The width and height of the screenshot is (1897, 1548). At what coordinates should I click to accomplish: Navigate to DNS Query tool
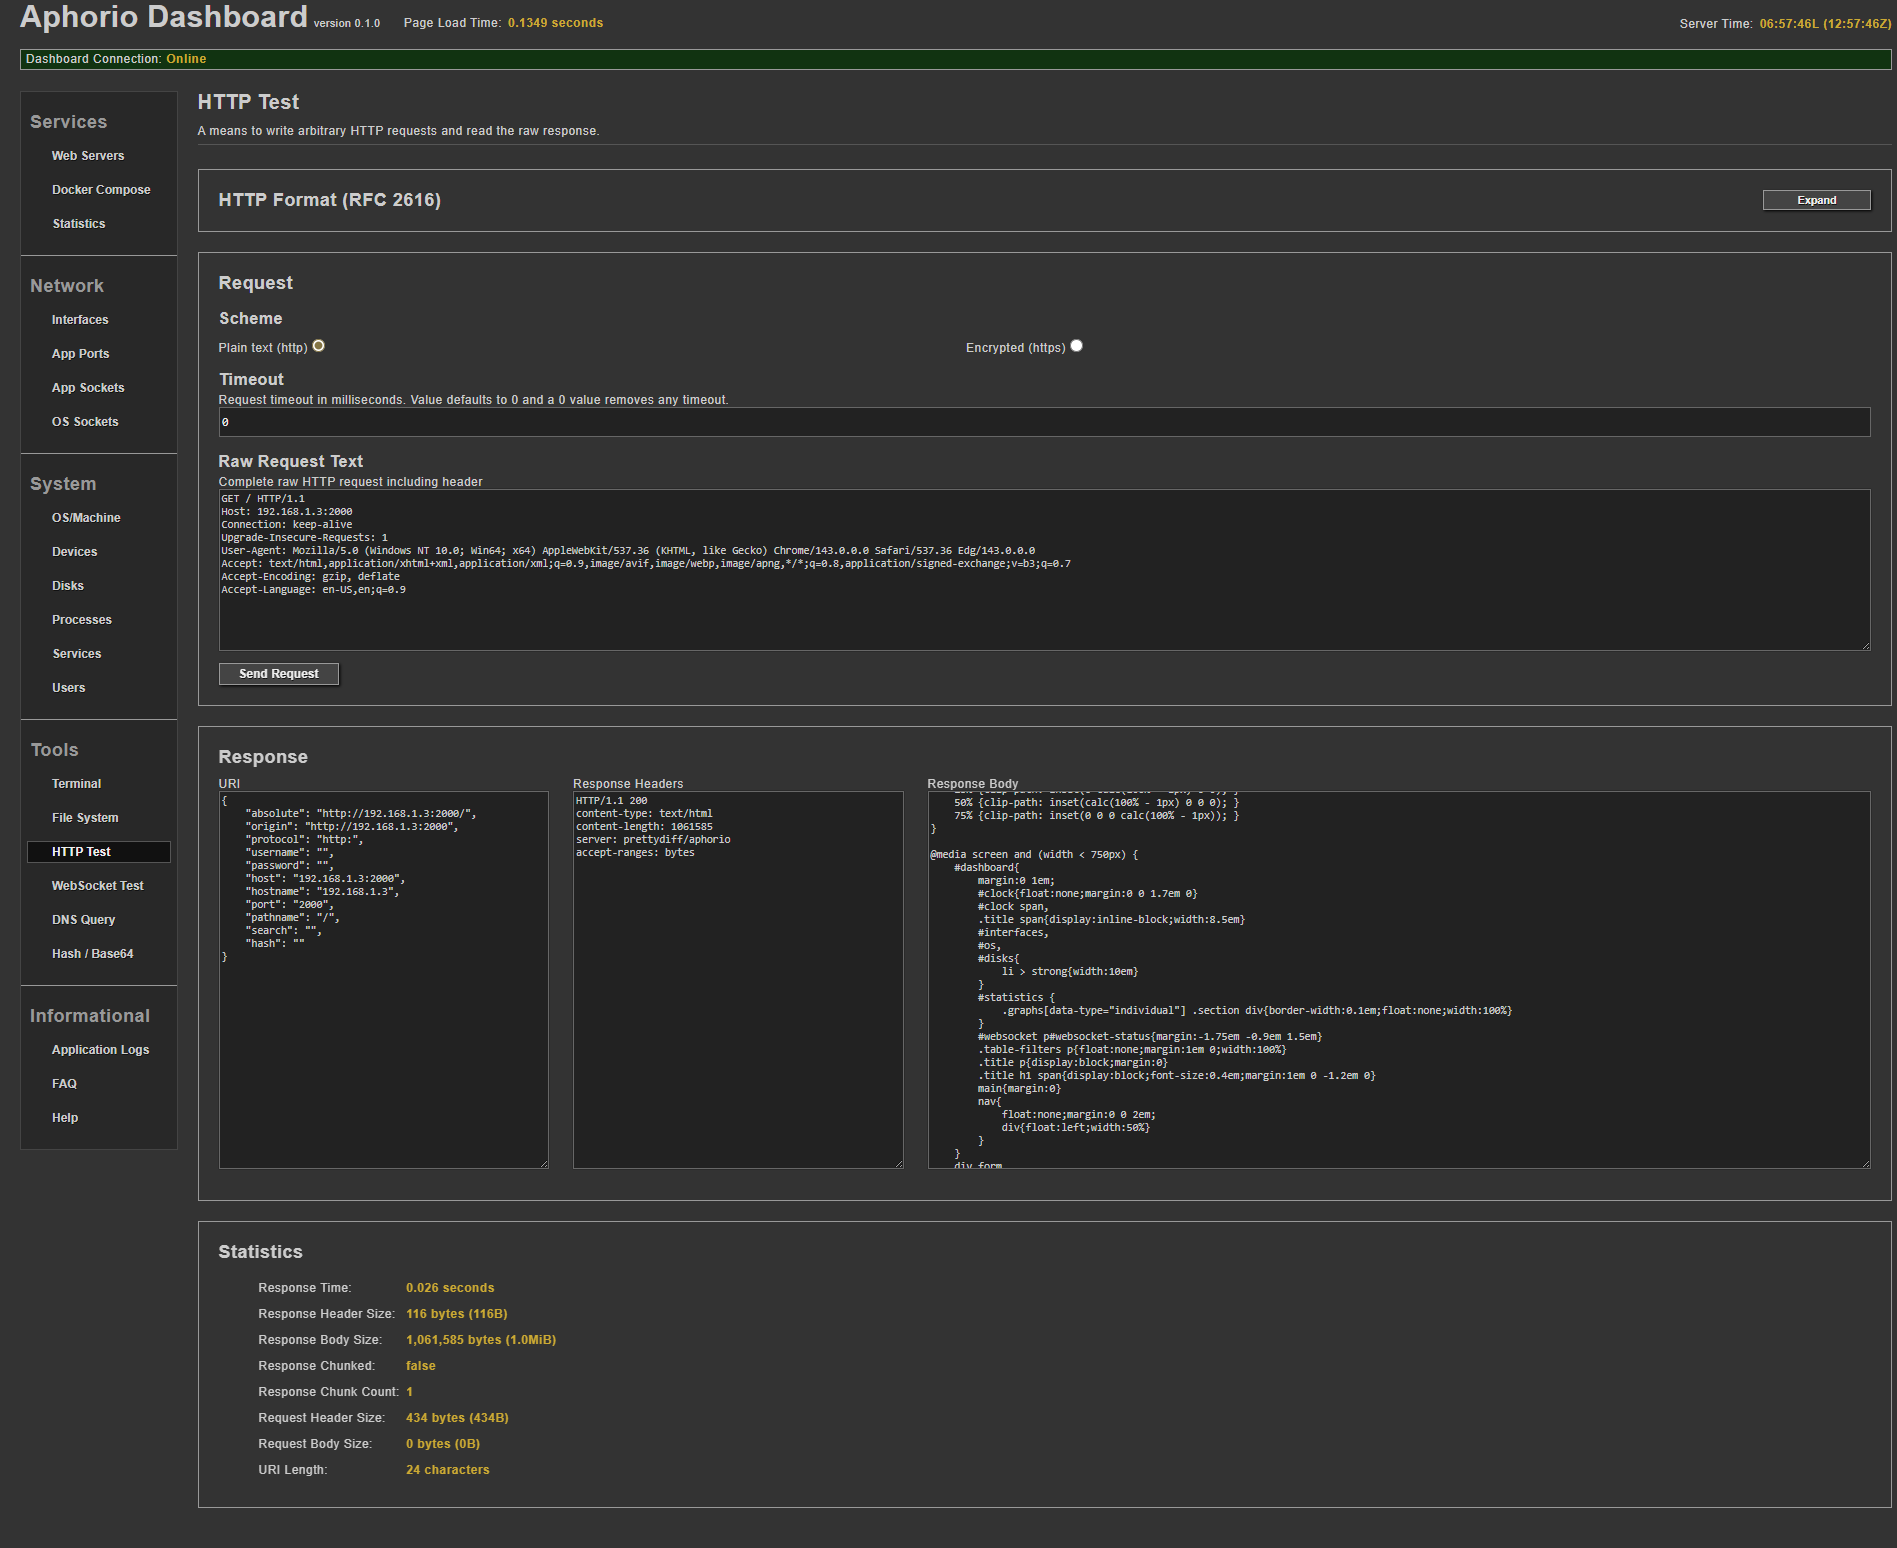(x=83, y=920)
